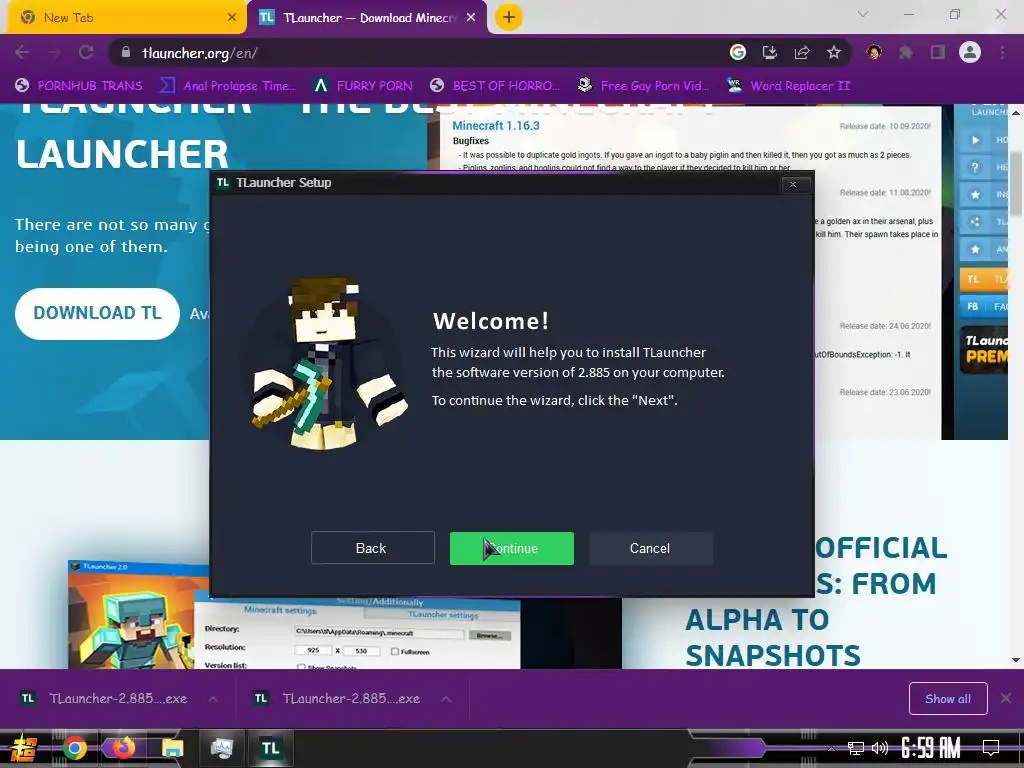
Task: Click the DOWNLOAD TL button on the webpage
Action: pyautogui.click(x=97, y=313)
